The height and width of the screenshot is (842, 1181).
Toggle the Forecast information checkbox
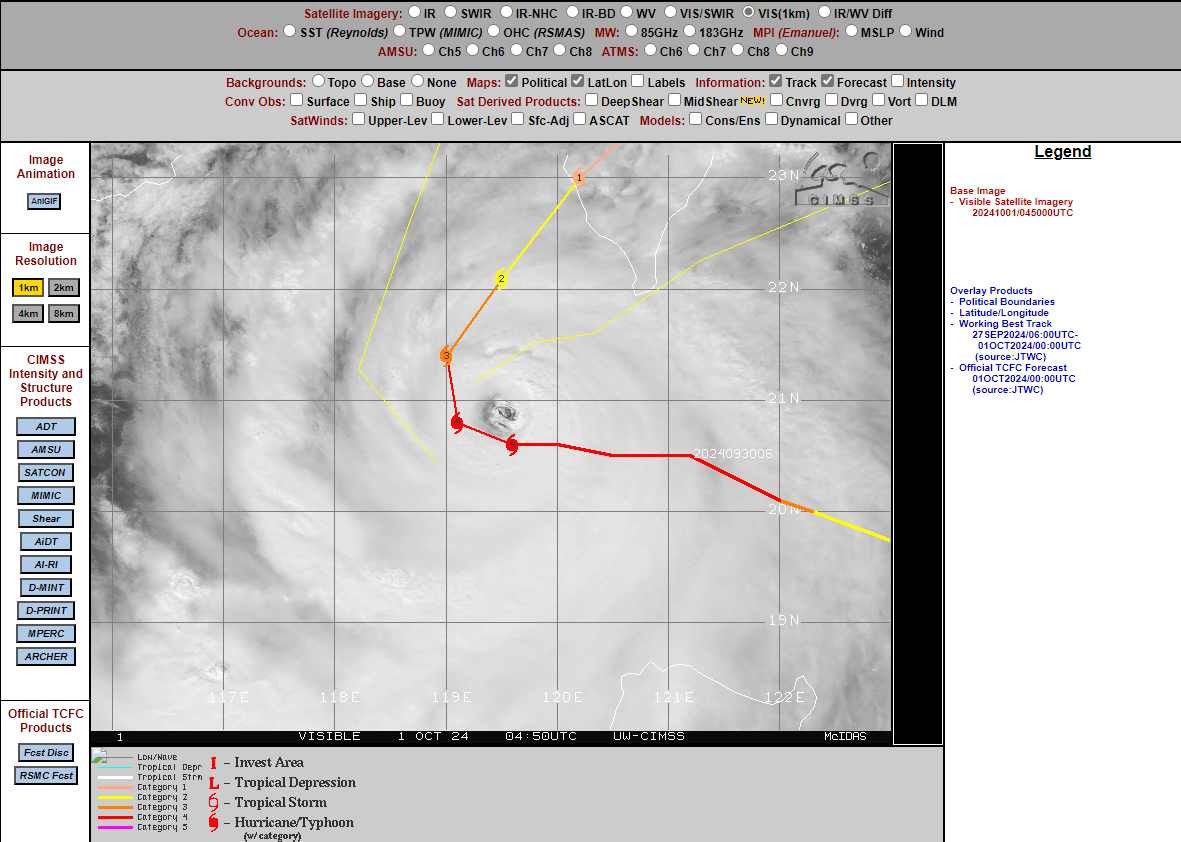point(827,81)
